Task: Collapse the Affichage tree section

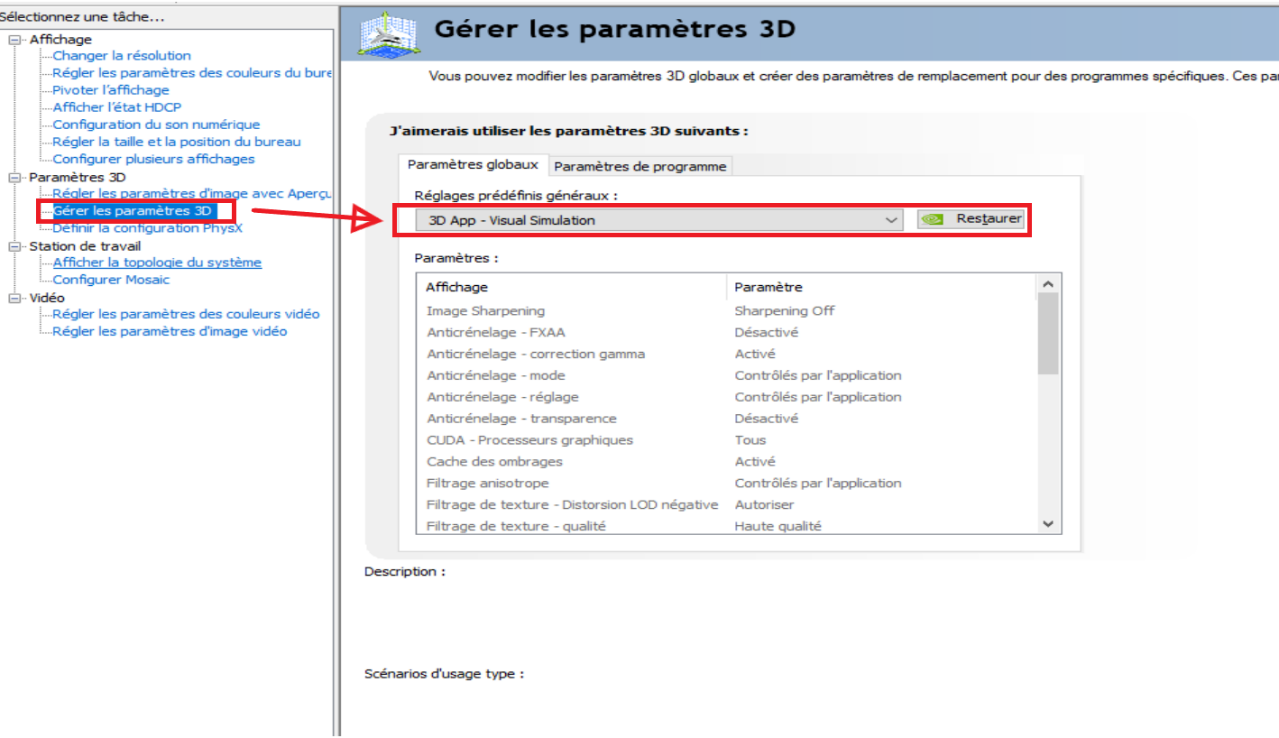Action: point(15,39)
